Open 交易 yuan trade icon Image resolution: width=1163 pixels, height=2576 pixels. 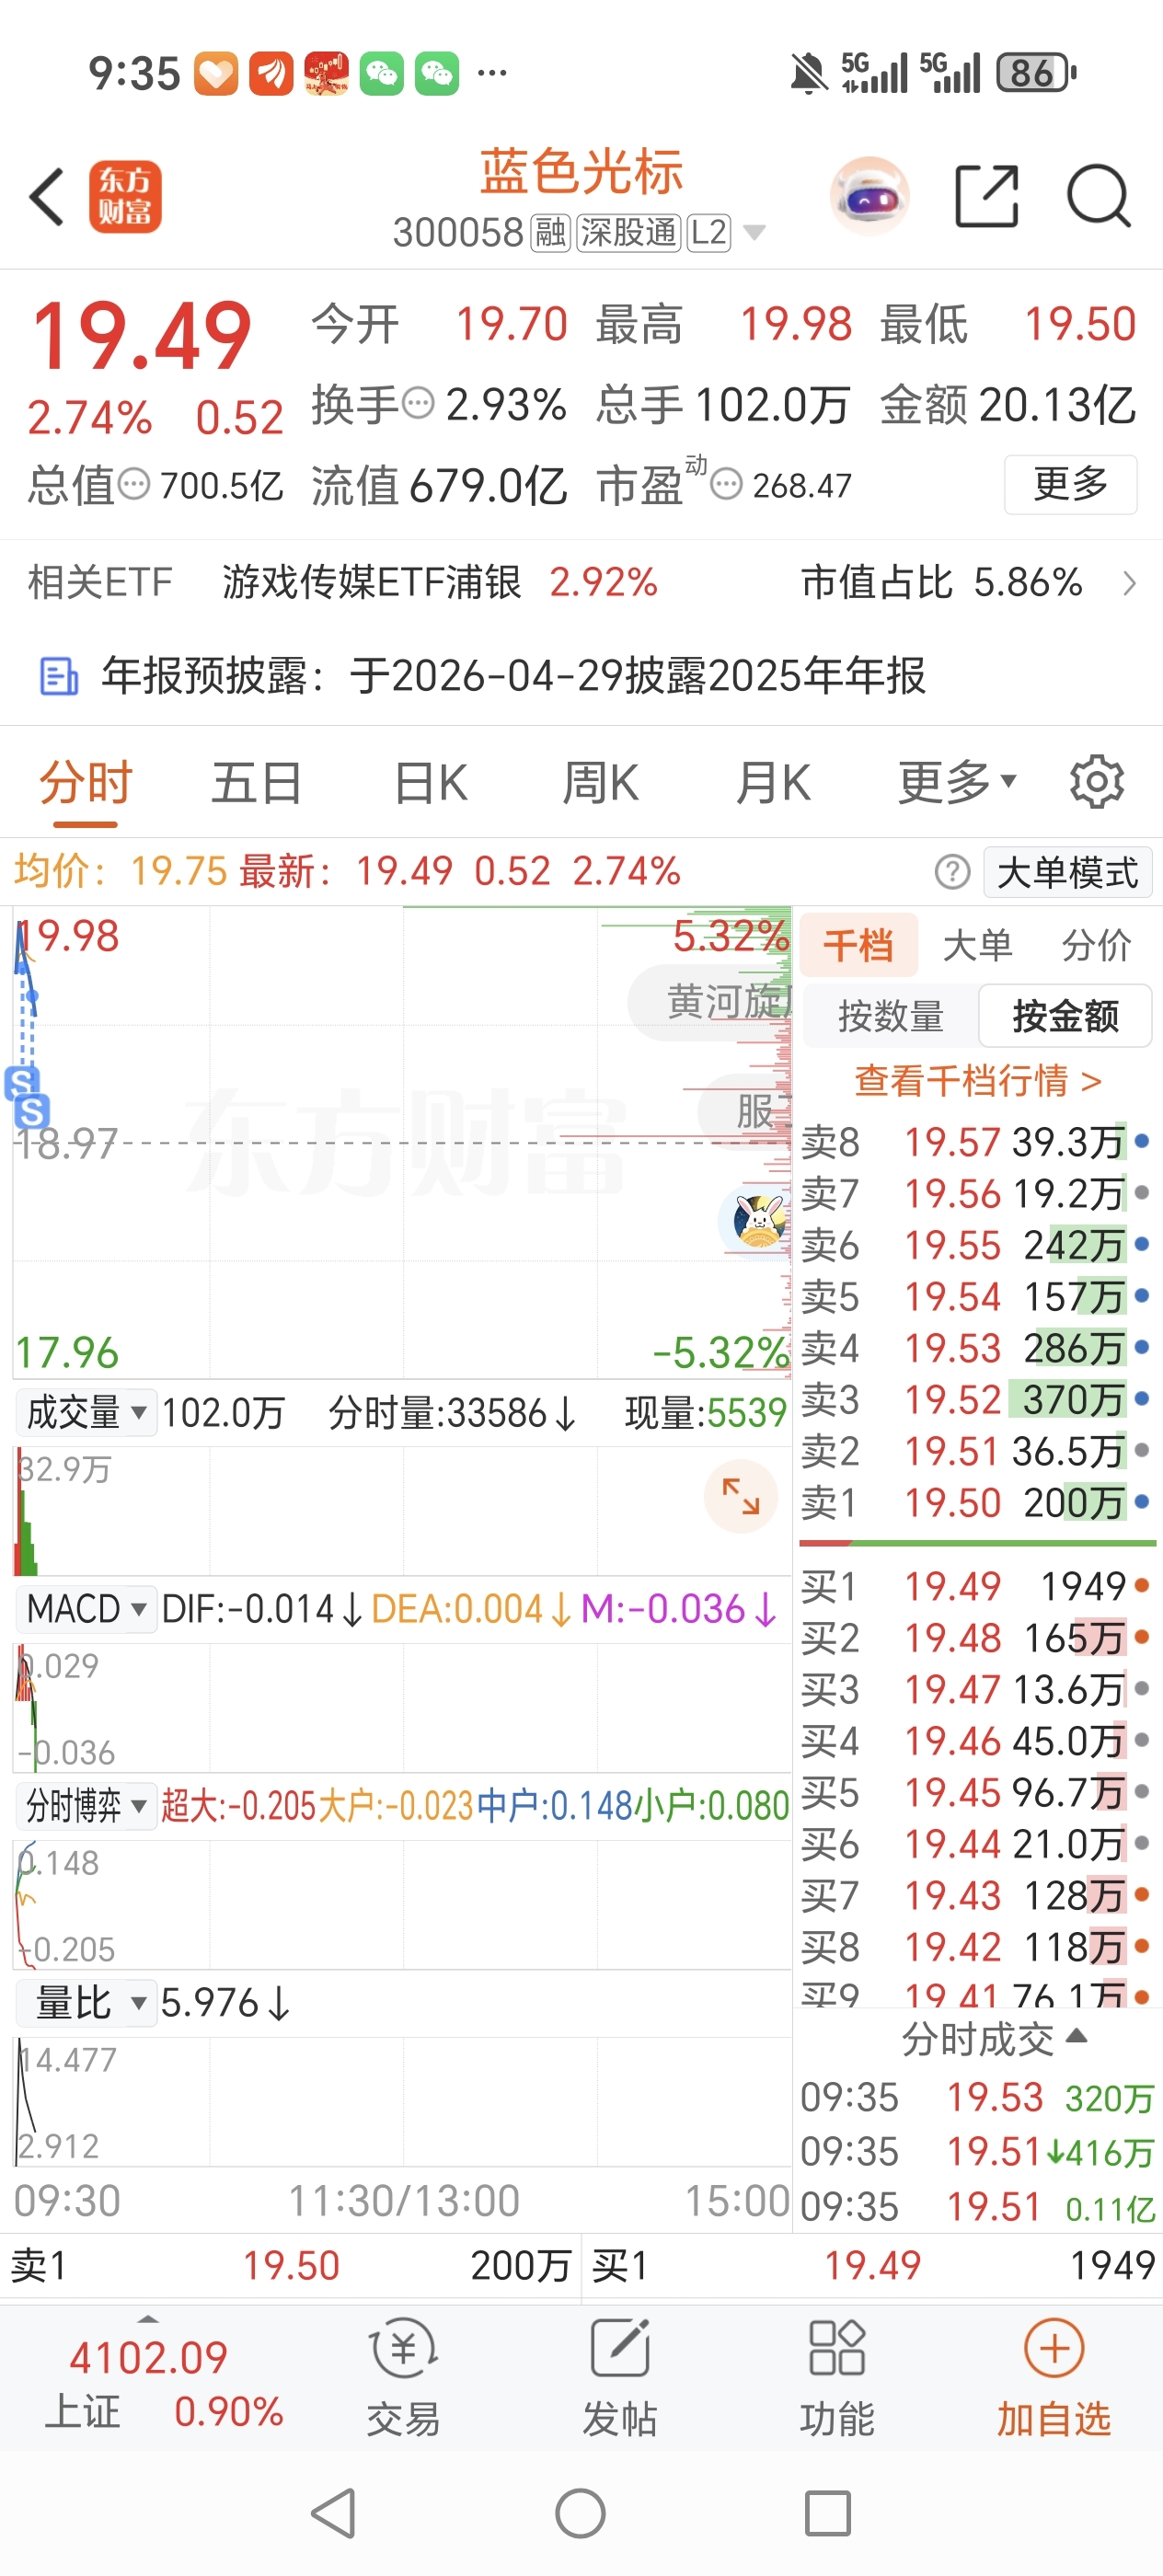pos(403,2349)
